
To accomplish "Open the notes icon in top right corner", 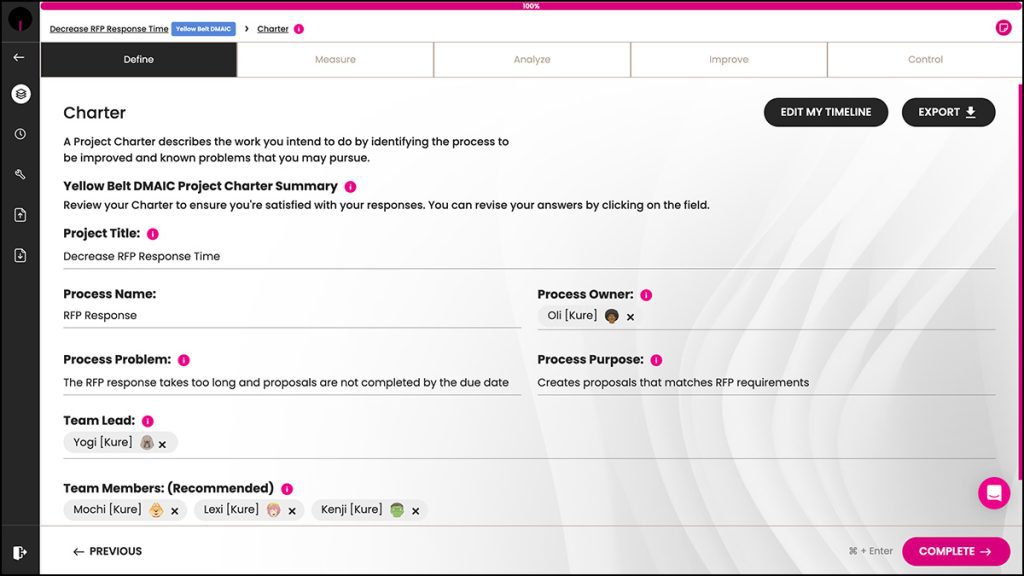I will [1003, 28].
